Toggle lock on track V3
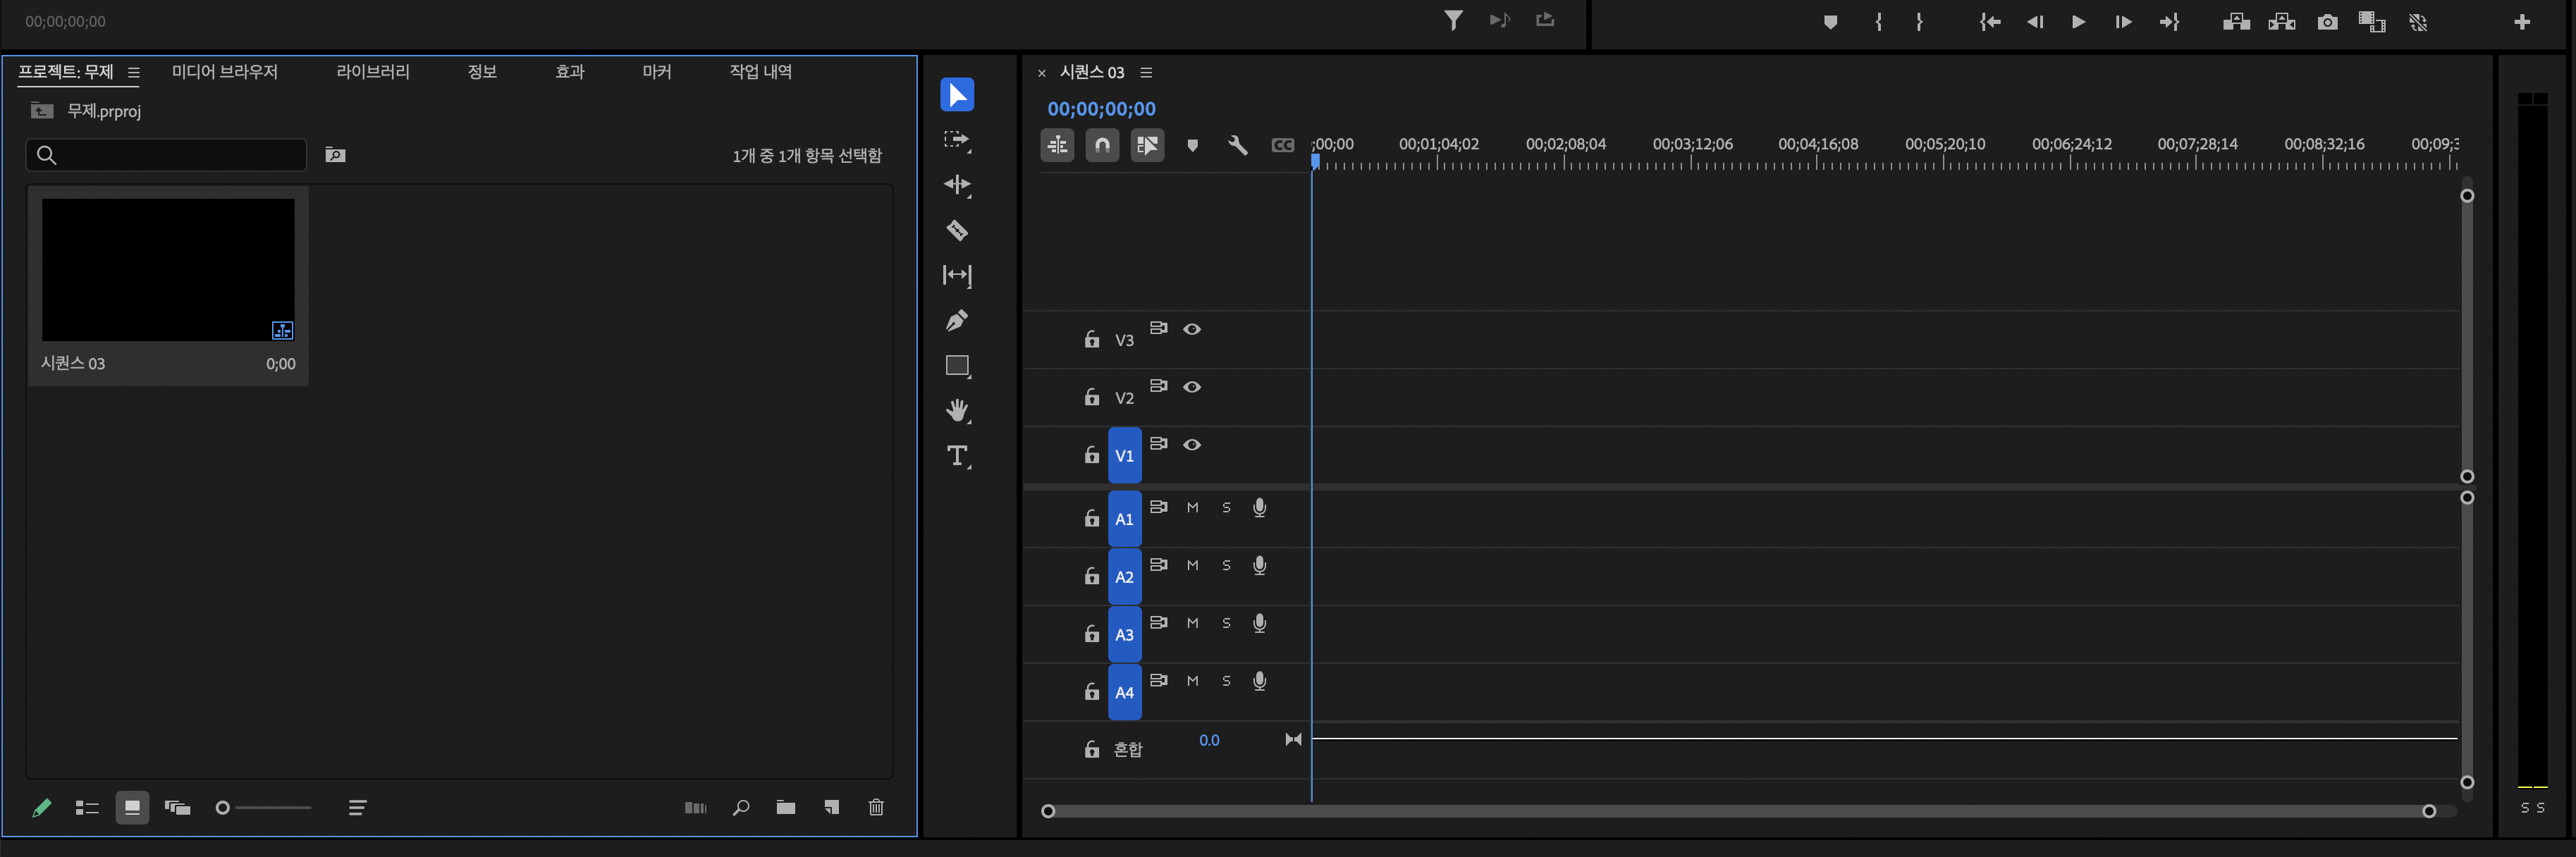 1092,340
